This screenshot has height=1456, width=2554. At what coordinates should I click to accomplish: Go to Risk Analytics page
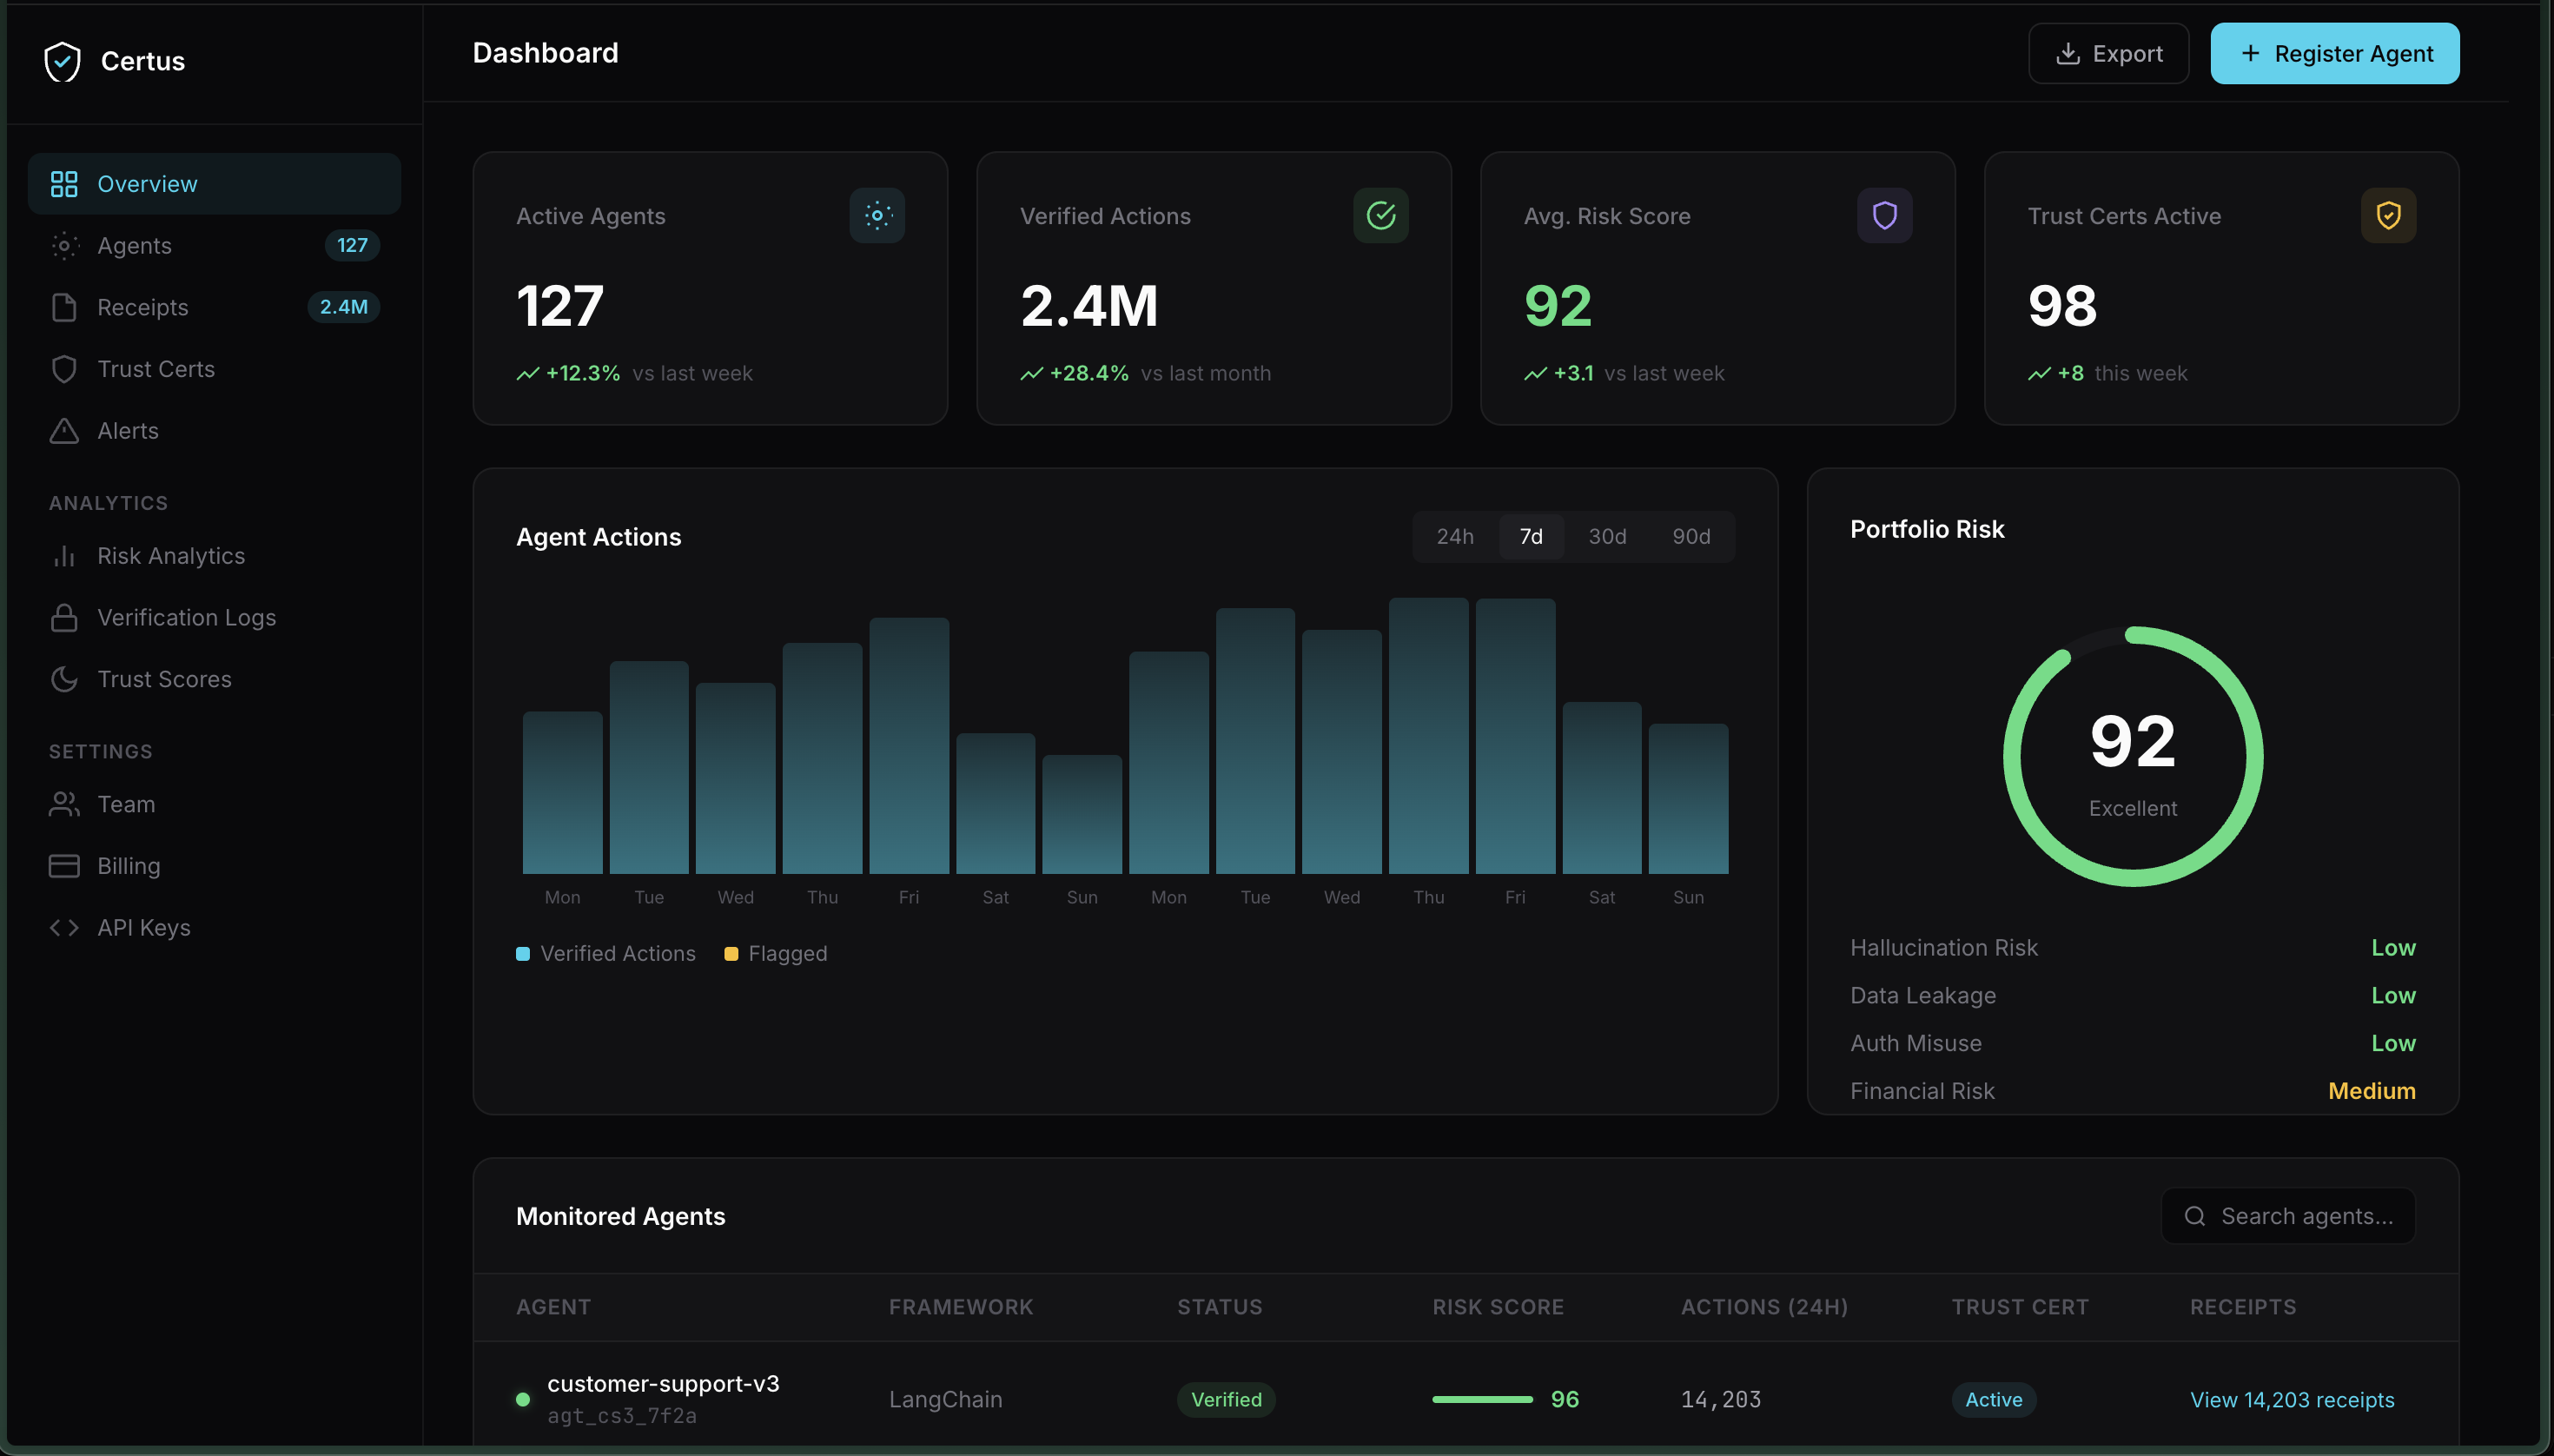pos(170,556)
